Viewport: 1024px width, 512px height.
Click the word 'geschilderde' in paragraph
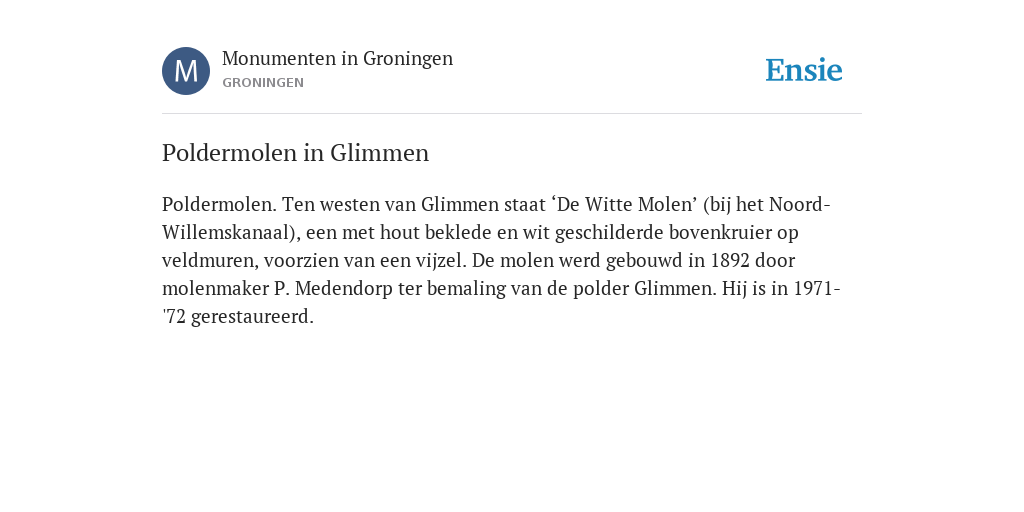click(x=609, y=232)
